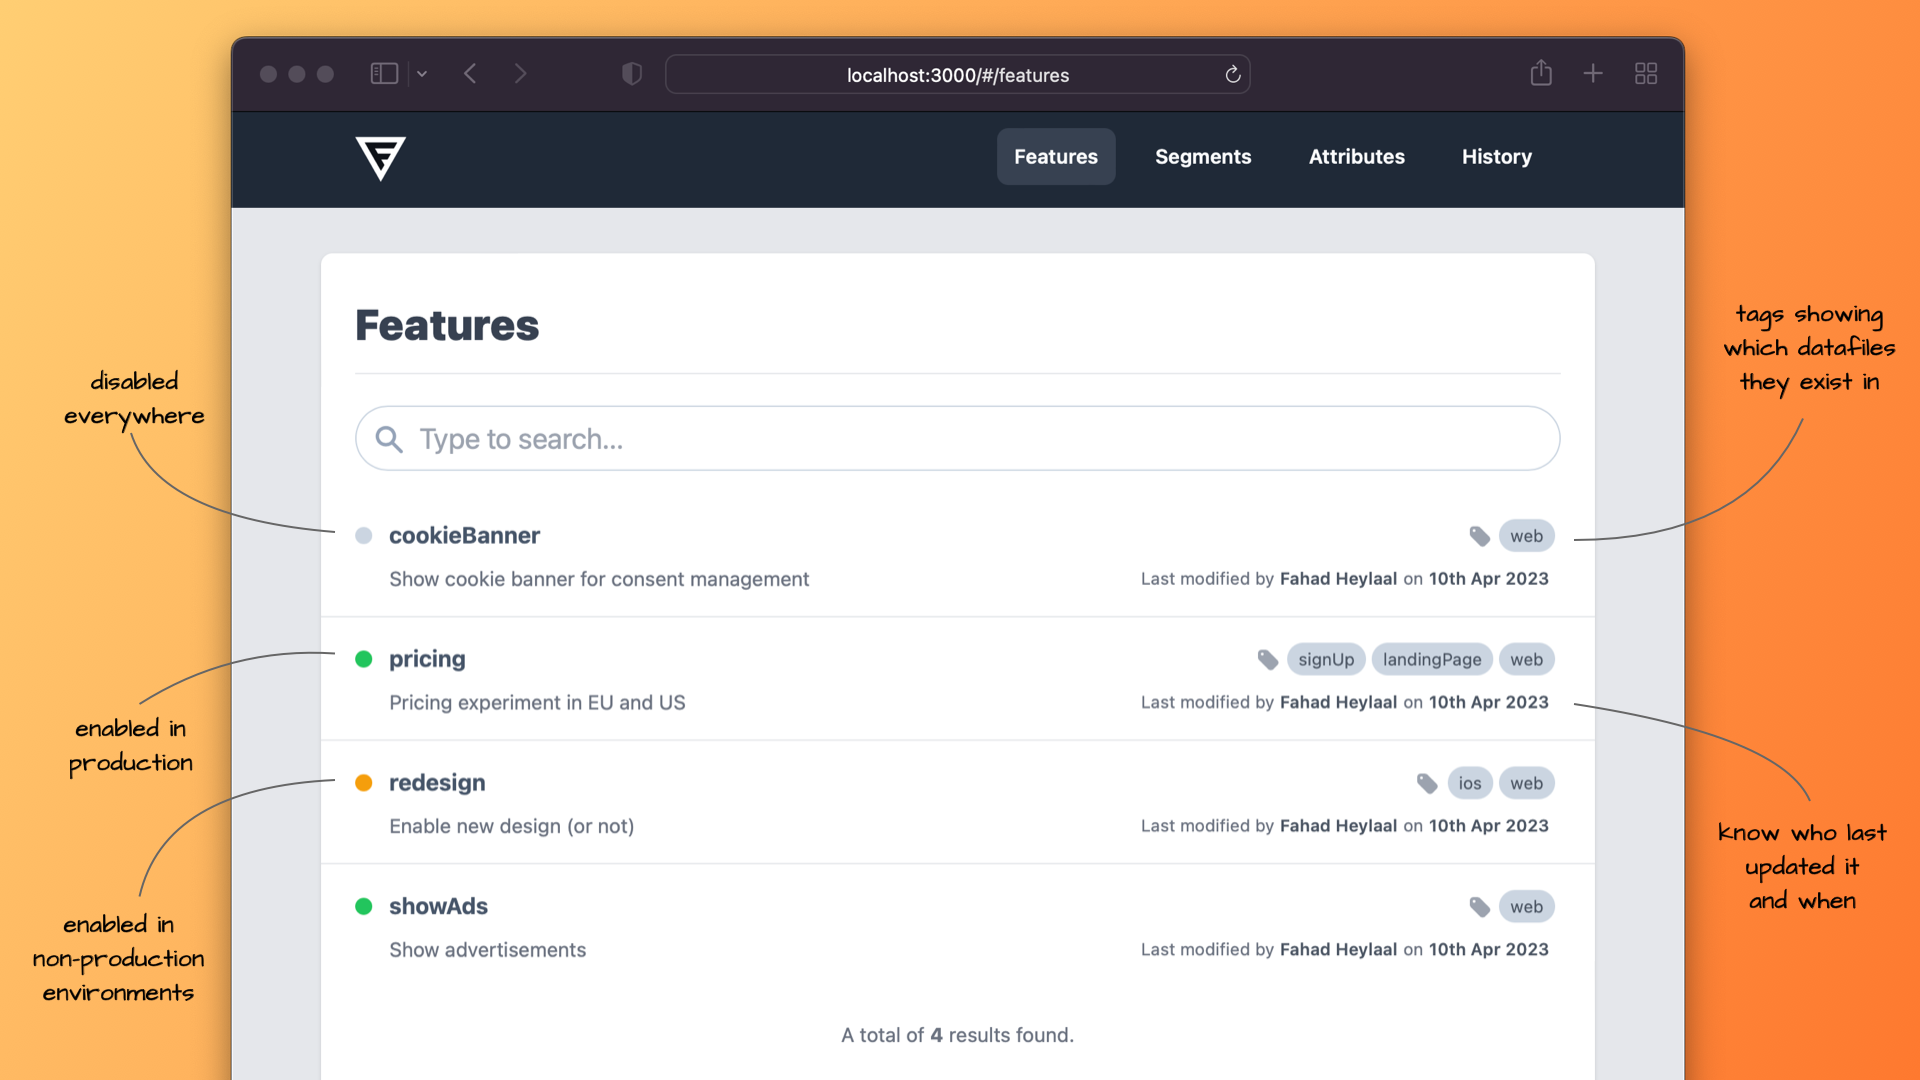This screenshot has width=1920, height=1080.
Task: Click the tab overview grid control
Action: click(1646, 73)
